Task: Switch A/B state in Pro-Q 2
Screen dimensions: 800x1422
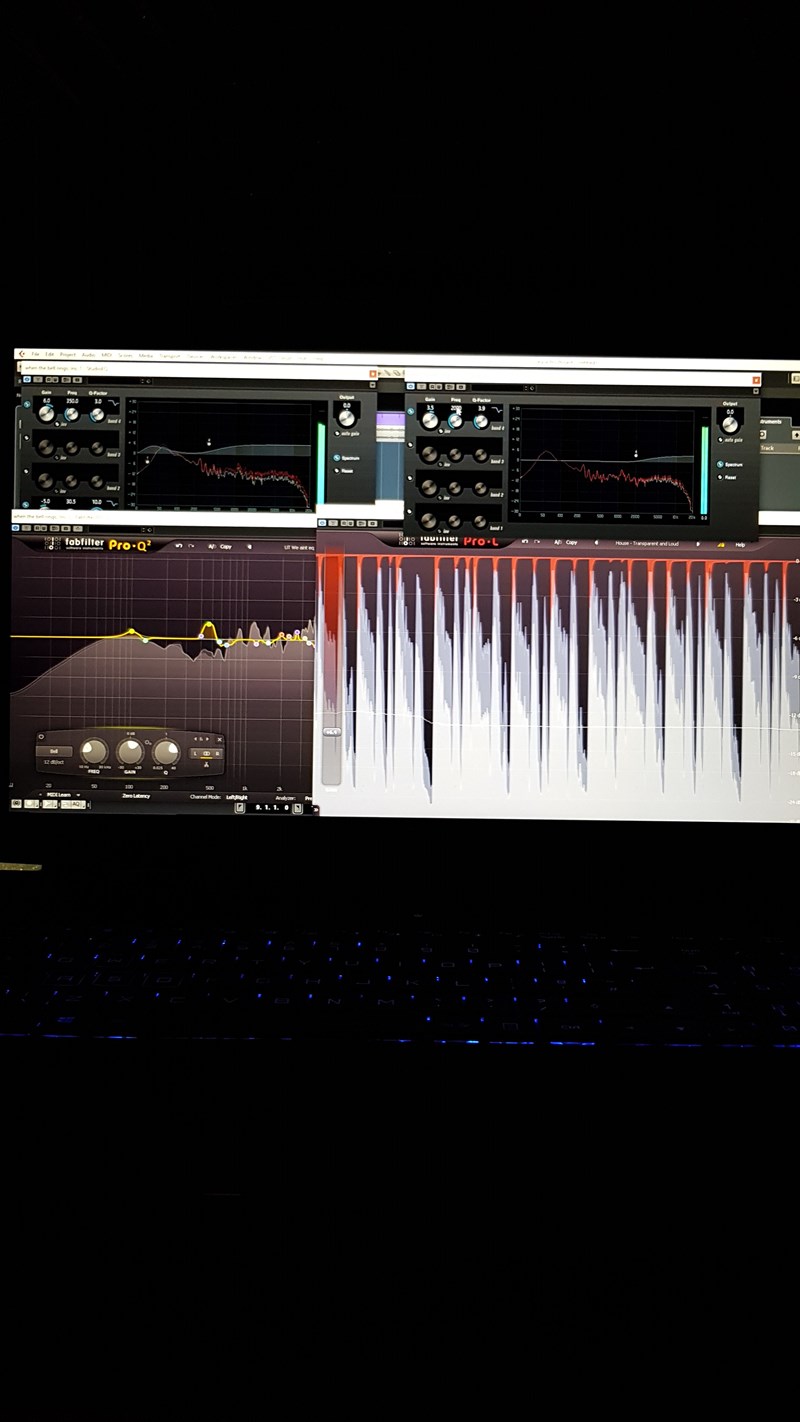Action: pyautogui.click(x=211, y=546)
